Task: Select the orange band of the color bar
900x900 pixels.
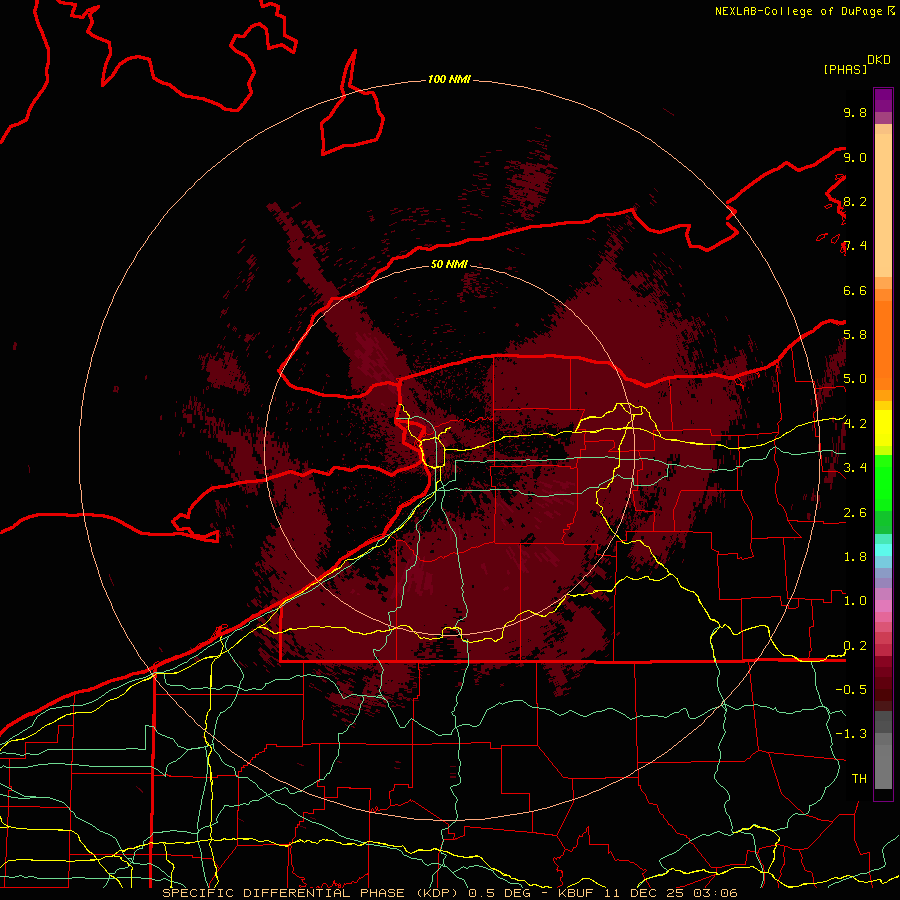Action: pyautogui.click(x=883, y=345)
